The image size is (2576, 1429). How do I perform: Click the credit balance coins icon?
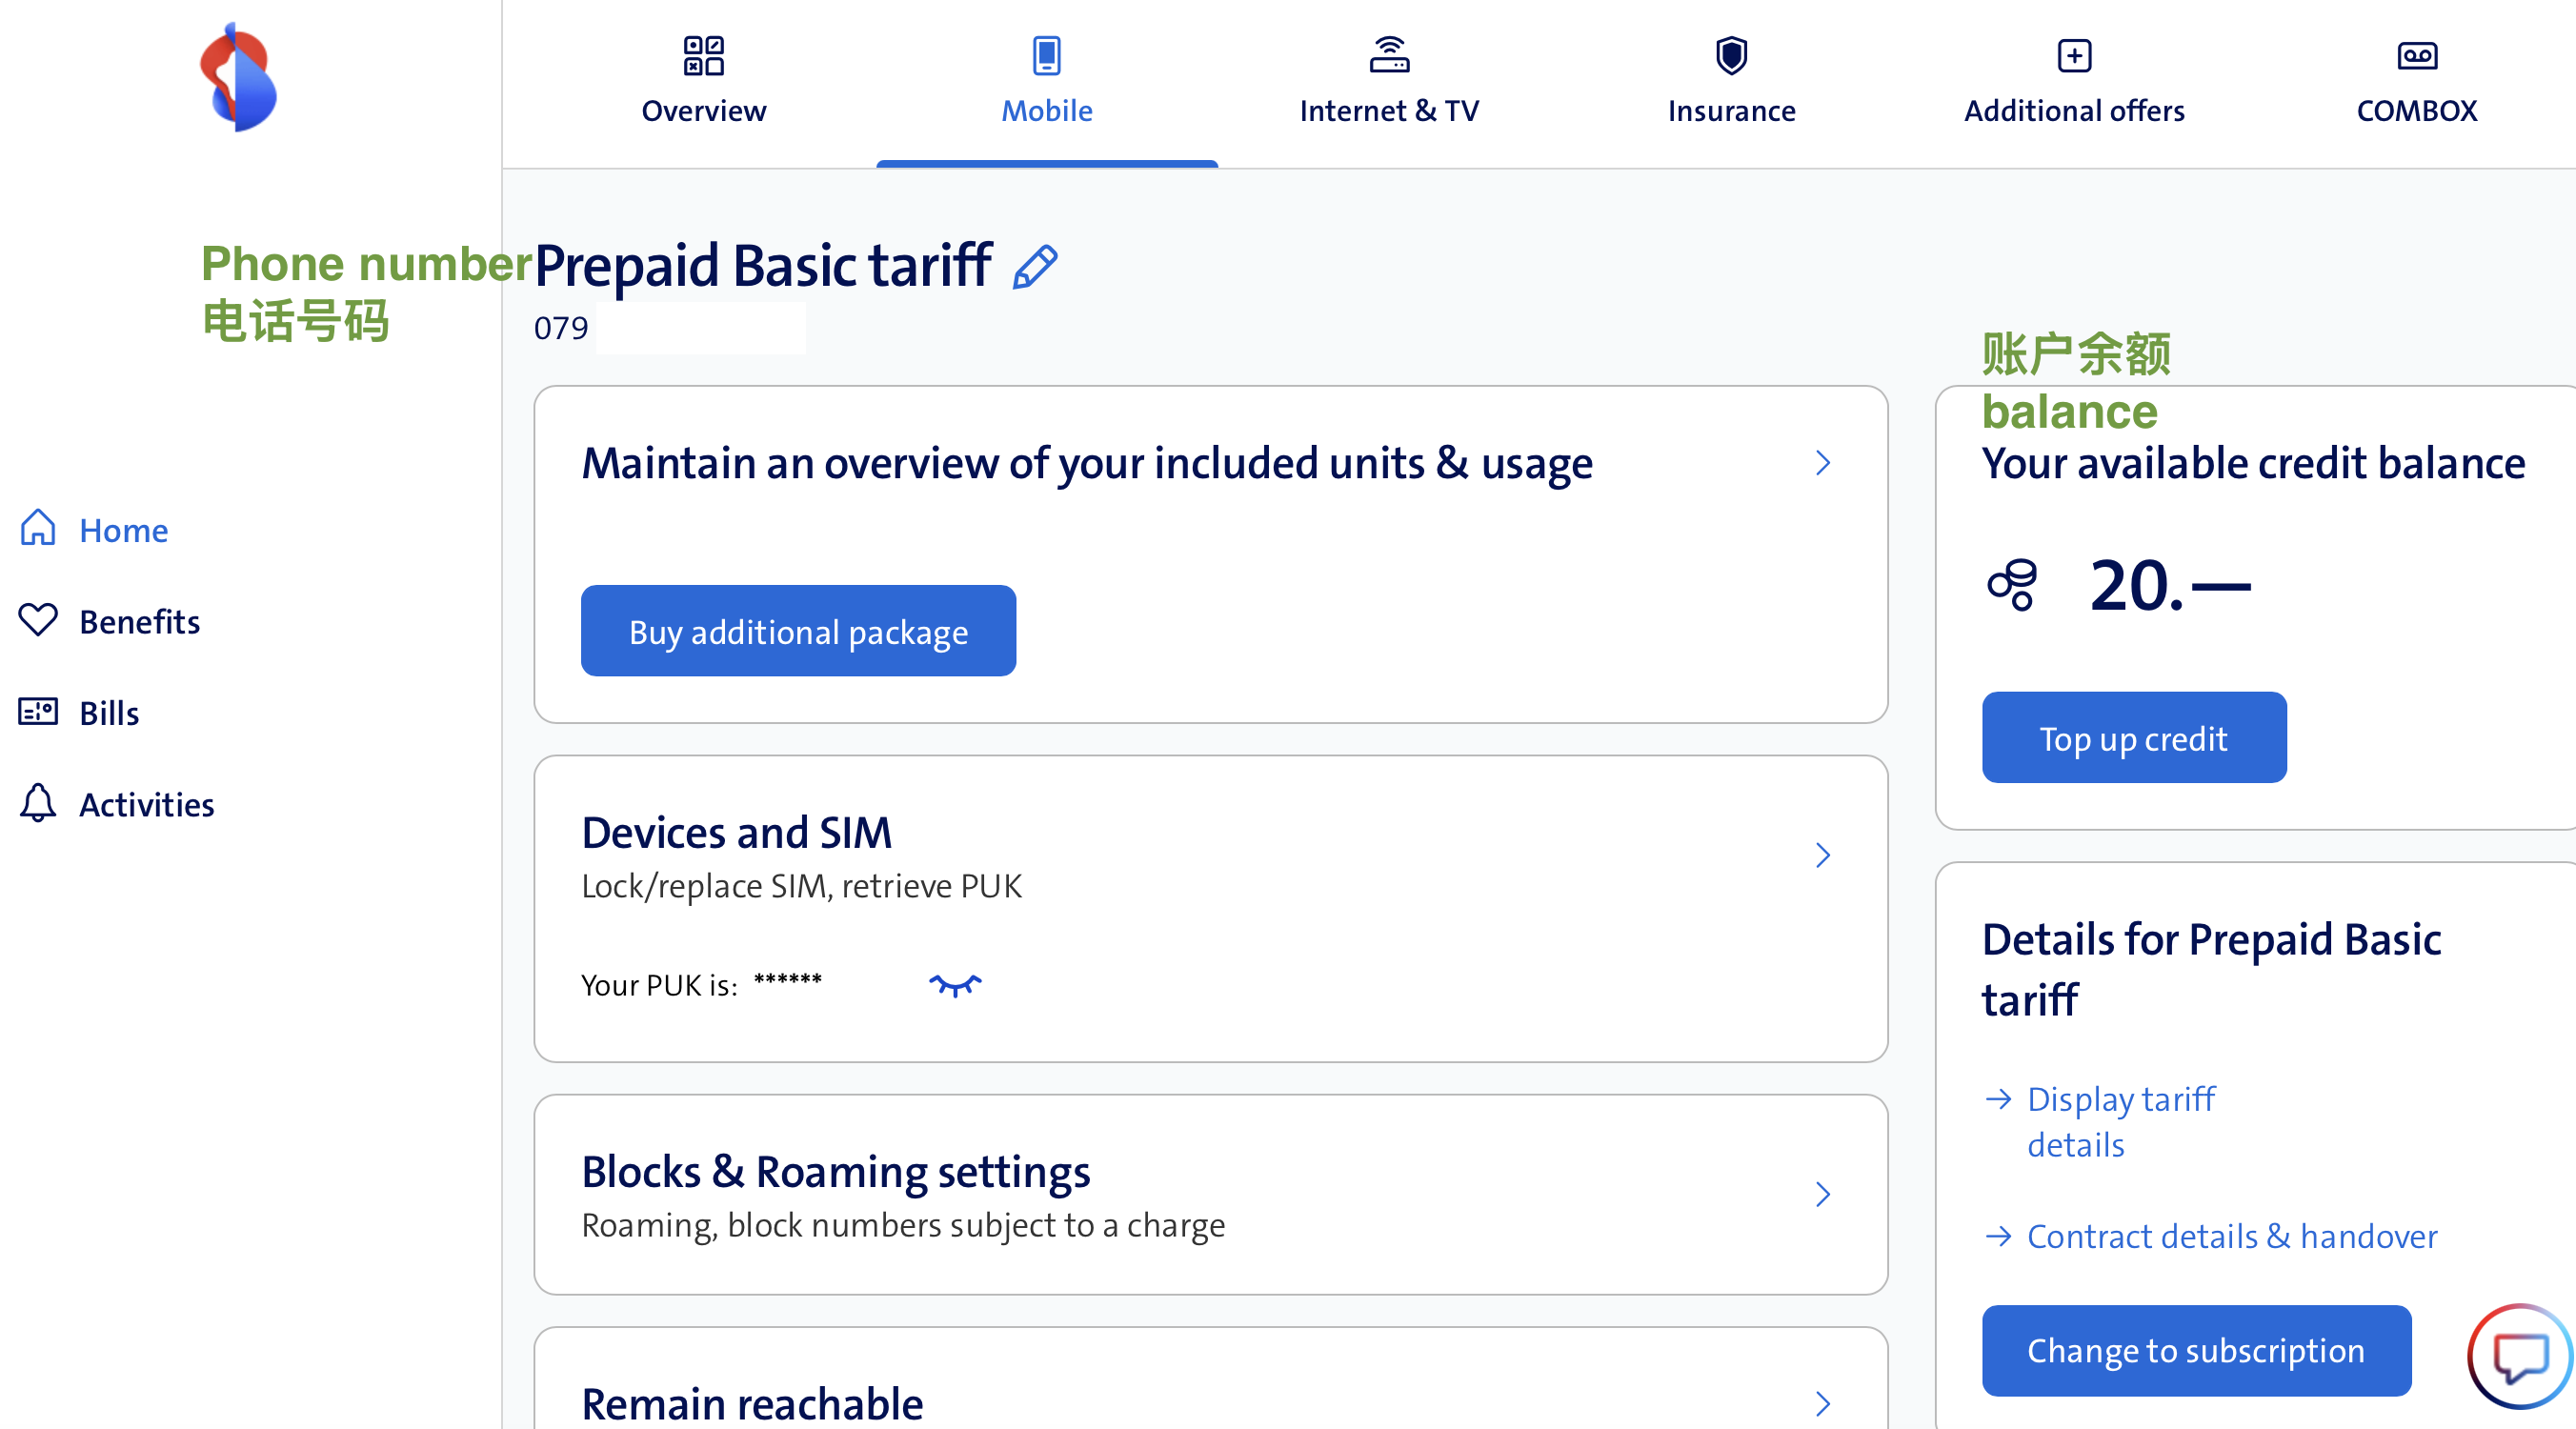pos(2012,585)
